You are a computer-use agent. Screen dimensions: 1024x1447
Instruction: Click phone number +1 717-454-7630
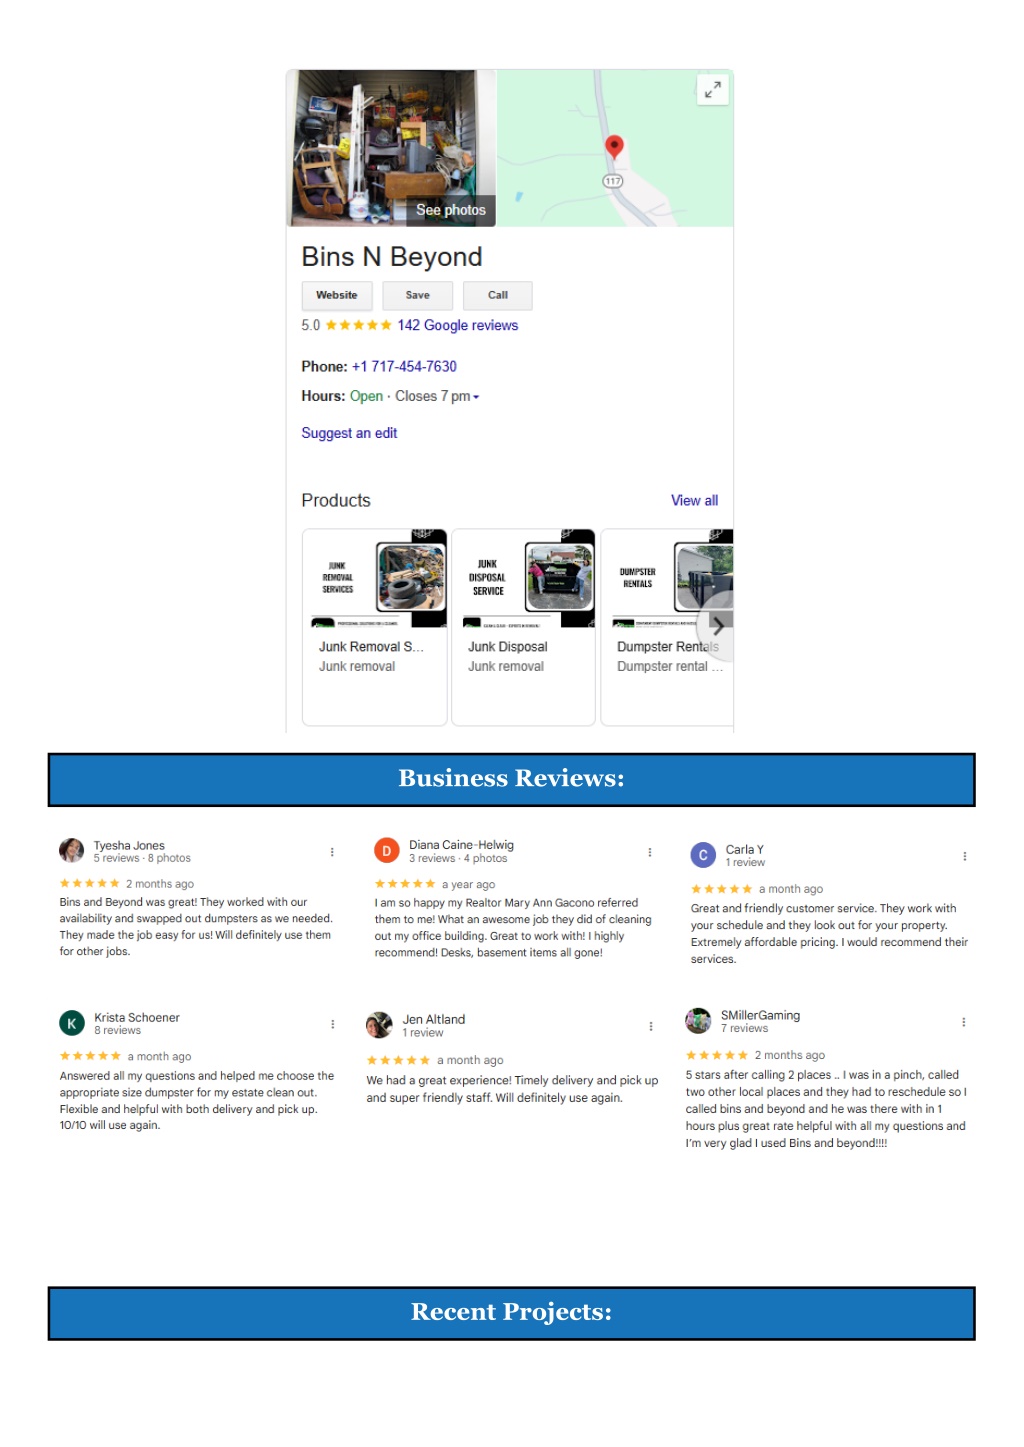tap(404, 366)
